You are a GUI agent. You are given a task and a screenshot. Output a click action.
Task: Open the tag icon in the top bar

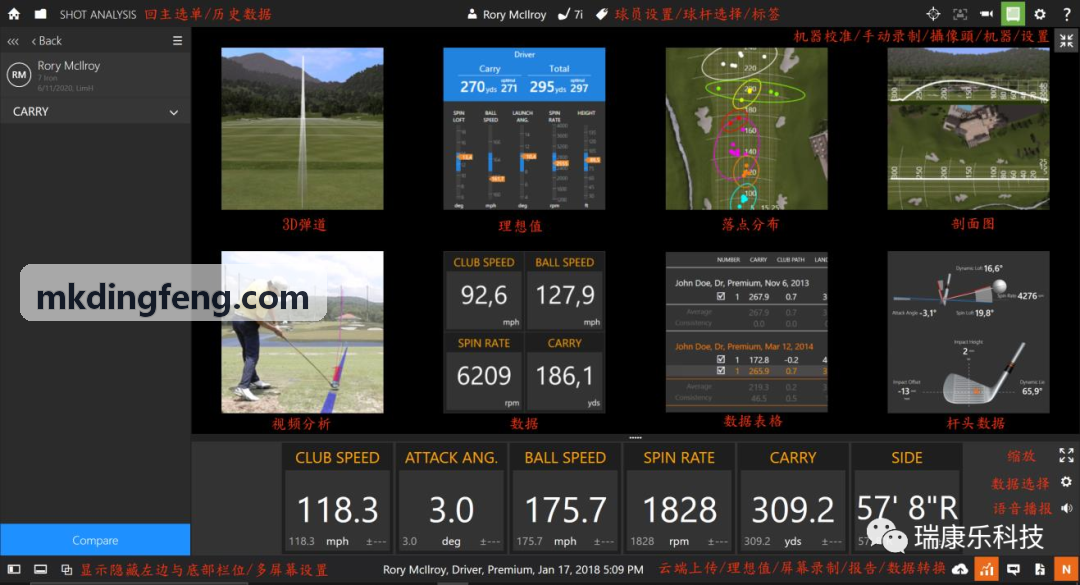pos(602,14)
